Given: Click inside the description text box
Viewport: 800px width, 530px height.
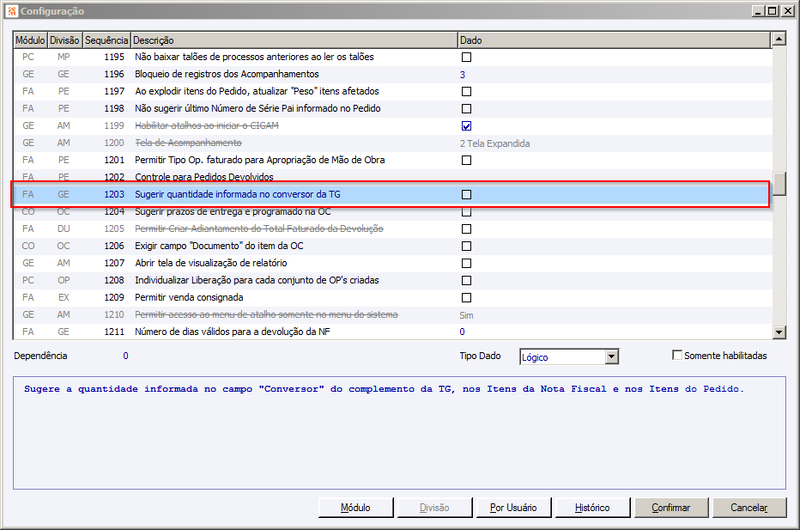Looking at the screenshot, I should [399, 433].
